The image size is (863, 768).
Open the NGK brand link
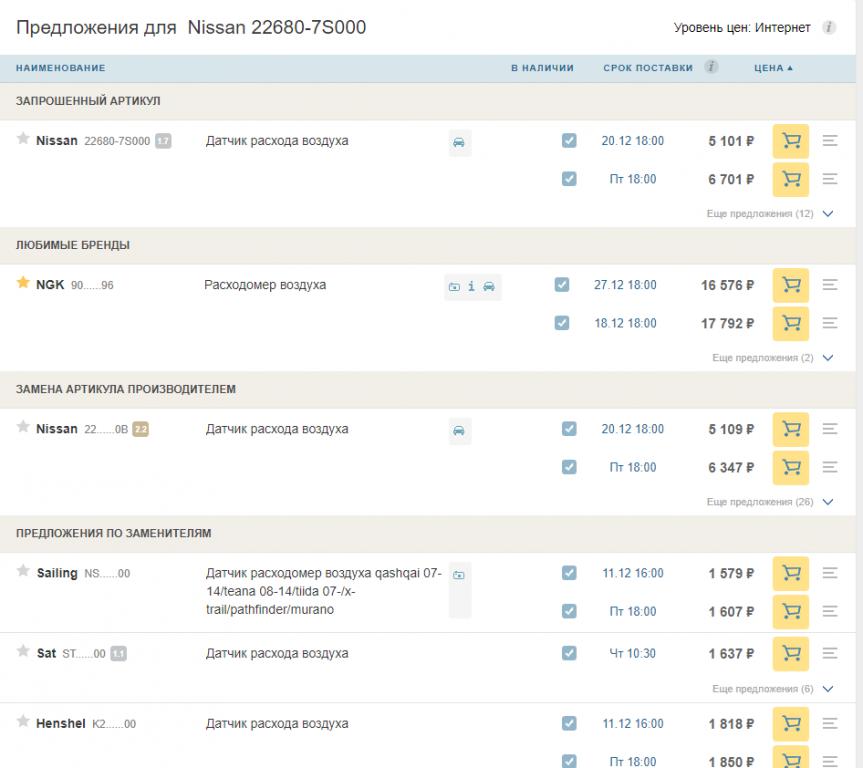point(50,285)
